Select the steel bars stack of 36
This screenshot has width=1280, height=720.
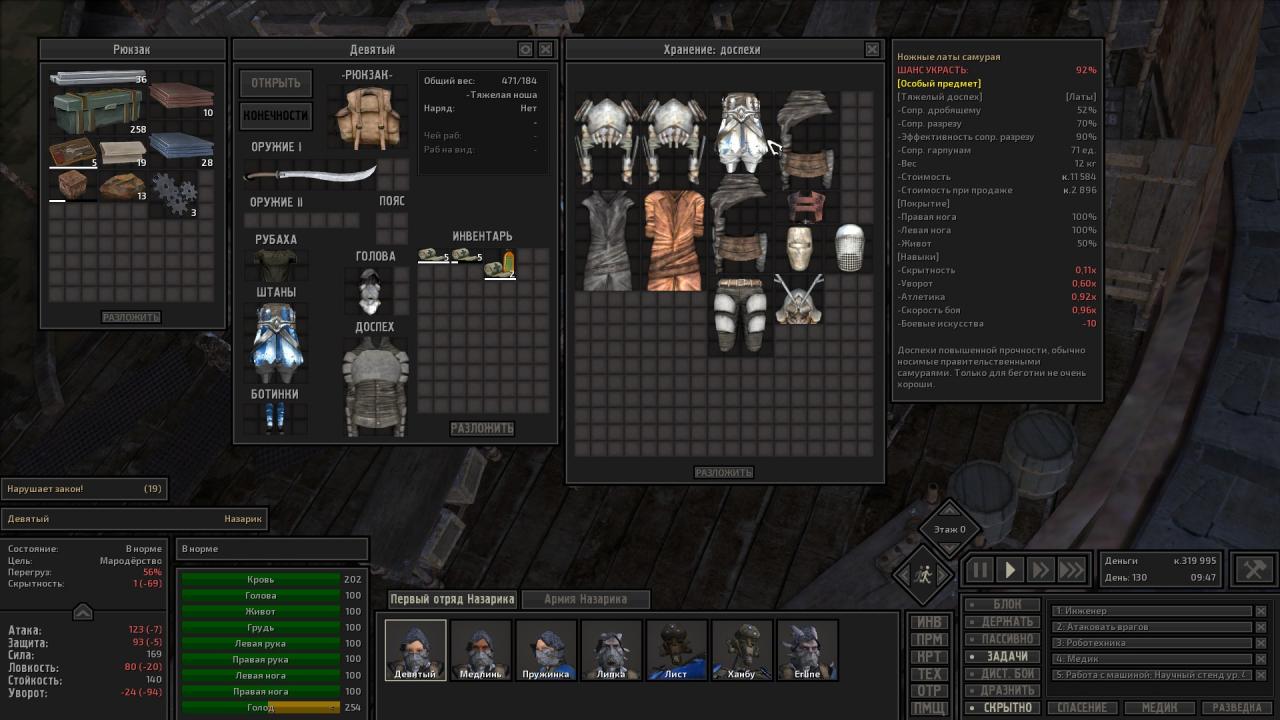98,78
